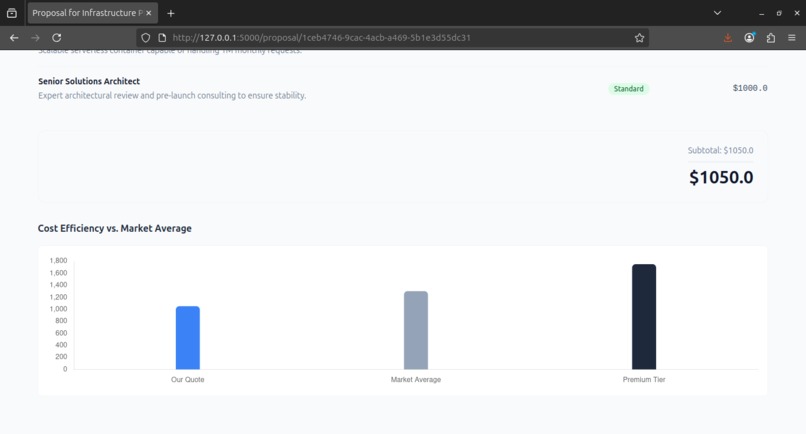Click the Our Quote axis label

[x=188, y=379]
